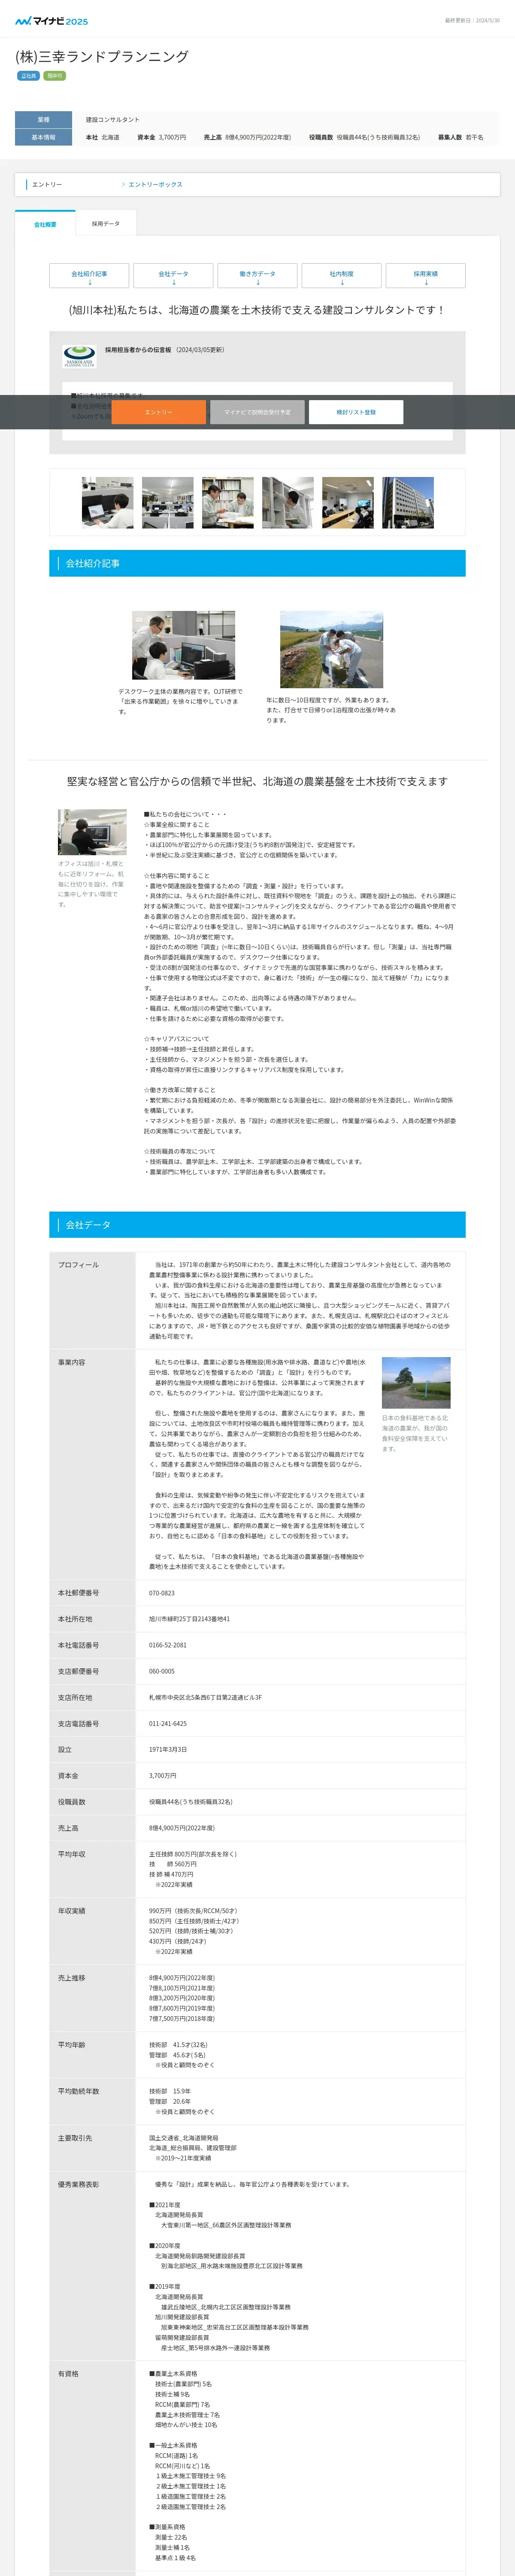Click the company name (株)三幸ランドプランニング heading
Screen dimensions: 515x2576
pos(102,57)
